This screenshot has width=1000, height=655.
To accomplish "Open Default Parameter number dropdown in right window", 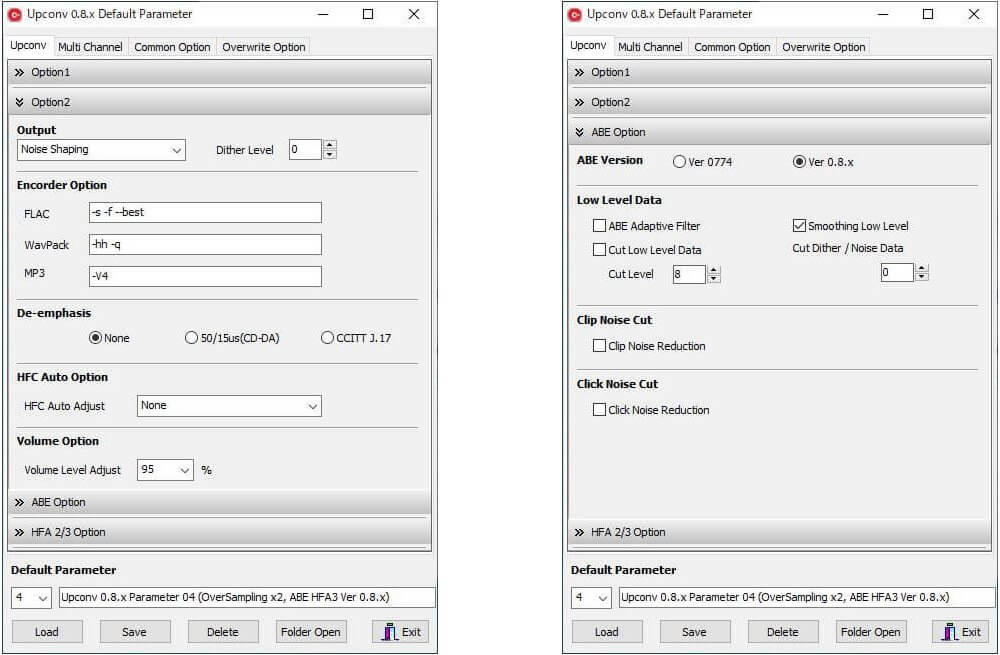I will coord(591,598).
